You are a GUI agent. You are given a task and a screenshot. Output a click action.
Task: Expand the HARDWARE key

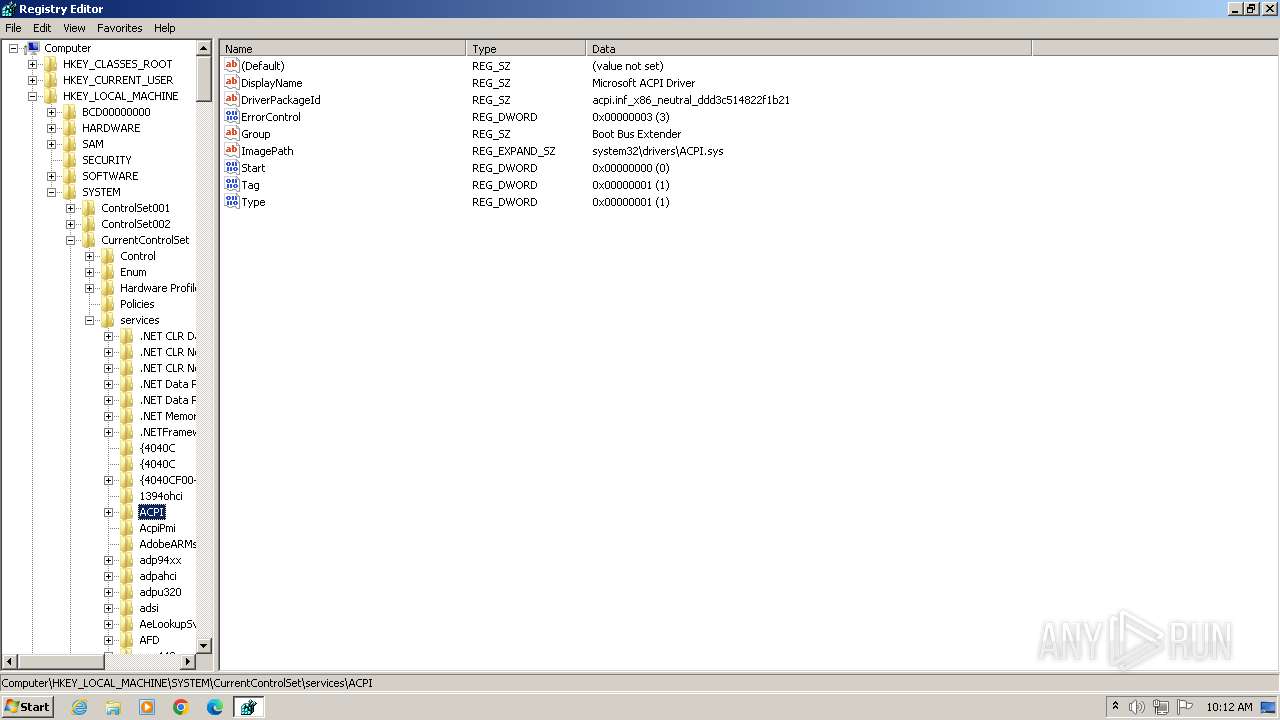point(52,128)
